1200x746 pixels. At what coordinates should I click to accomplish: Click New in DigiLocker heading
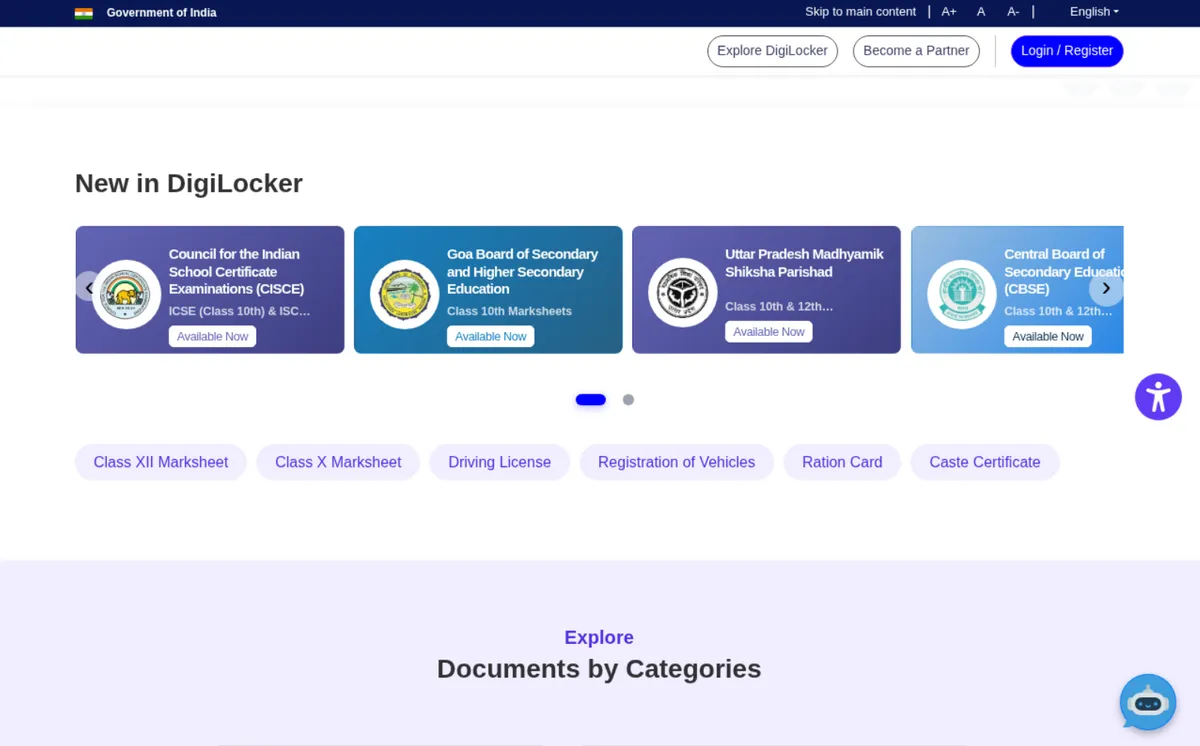[x=189, y=184]
